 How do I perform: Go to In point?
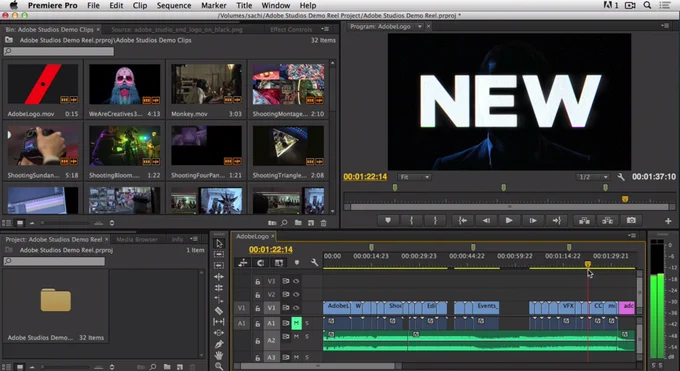click(462, 220)
